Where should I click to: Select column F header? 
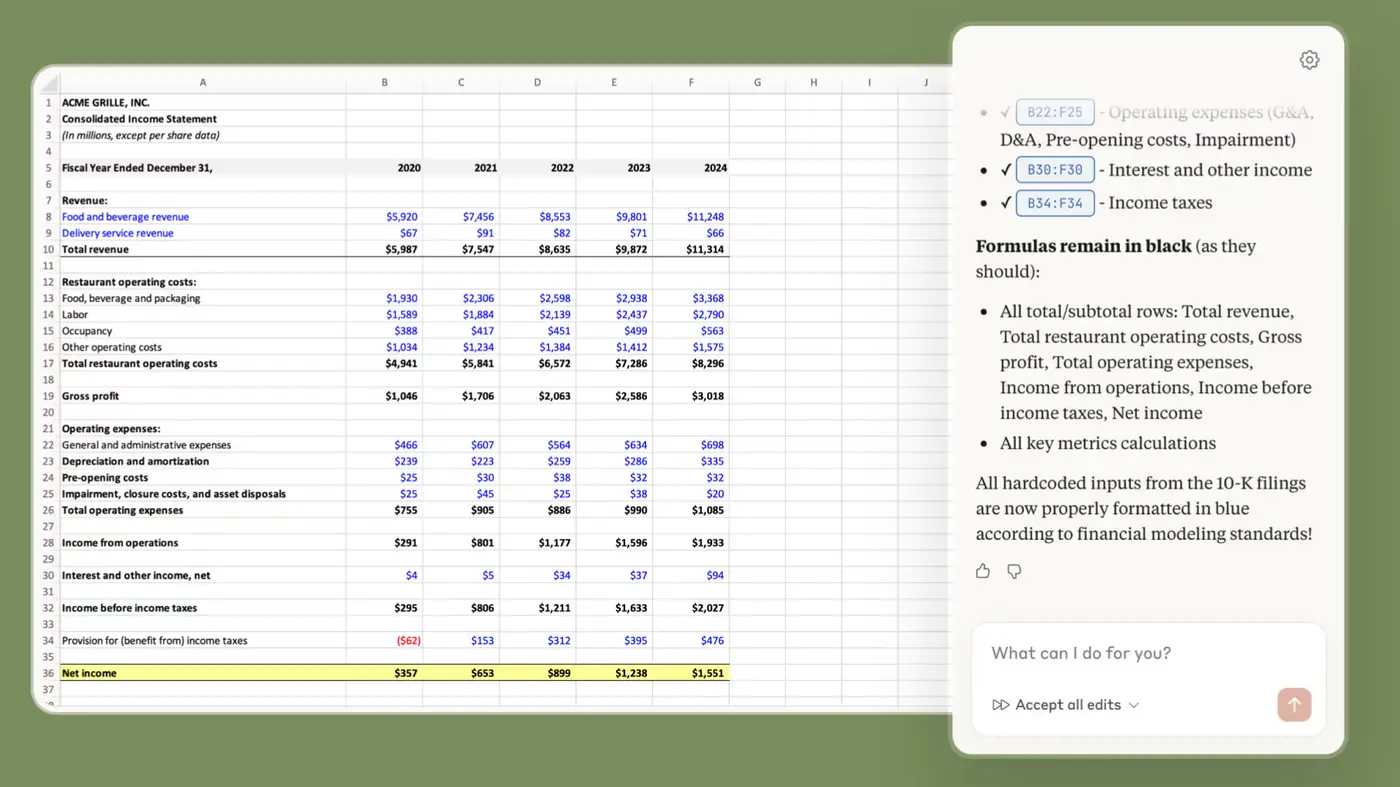pyautogui.click(x=691, y=82)
